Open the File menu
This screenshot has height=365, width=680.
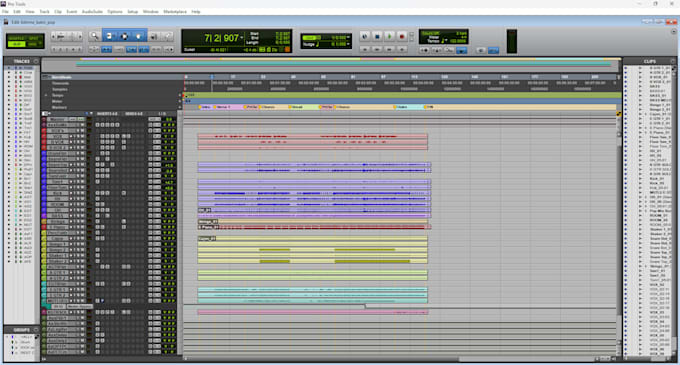5,12
